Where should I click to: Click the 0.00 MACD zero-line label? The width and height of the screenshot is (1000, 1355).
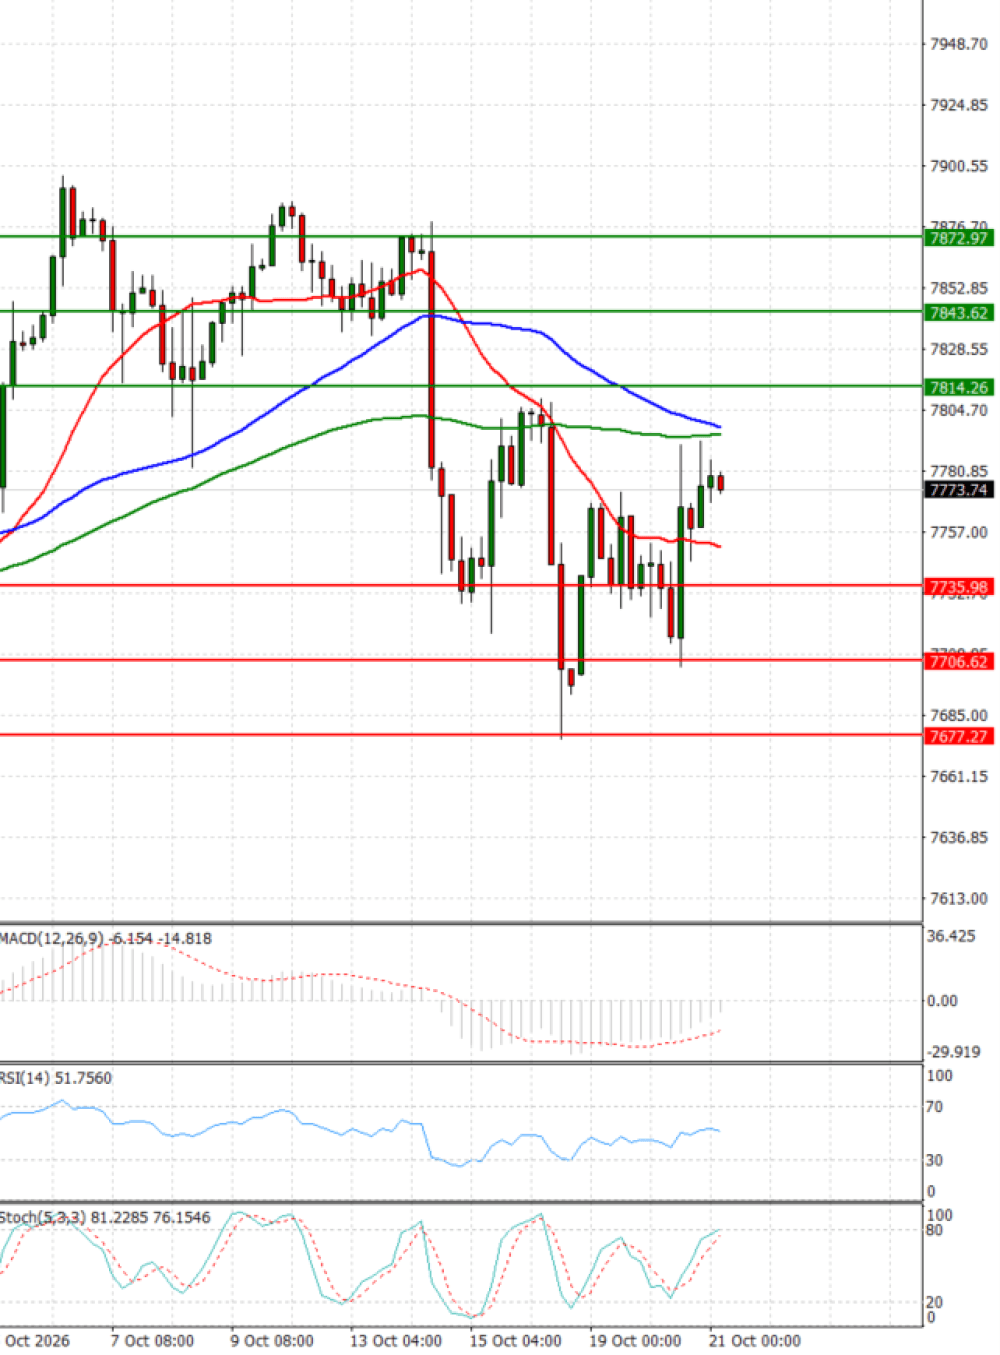(942, 1000)
